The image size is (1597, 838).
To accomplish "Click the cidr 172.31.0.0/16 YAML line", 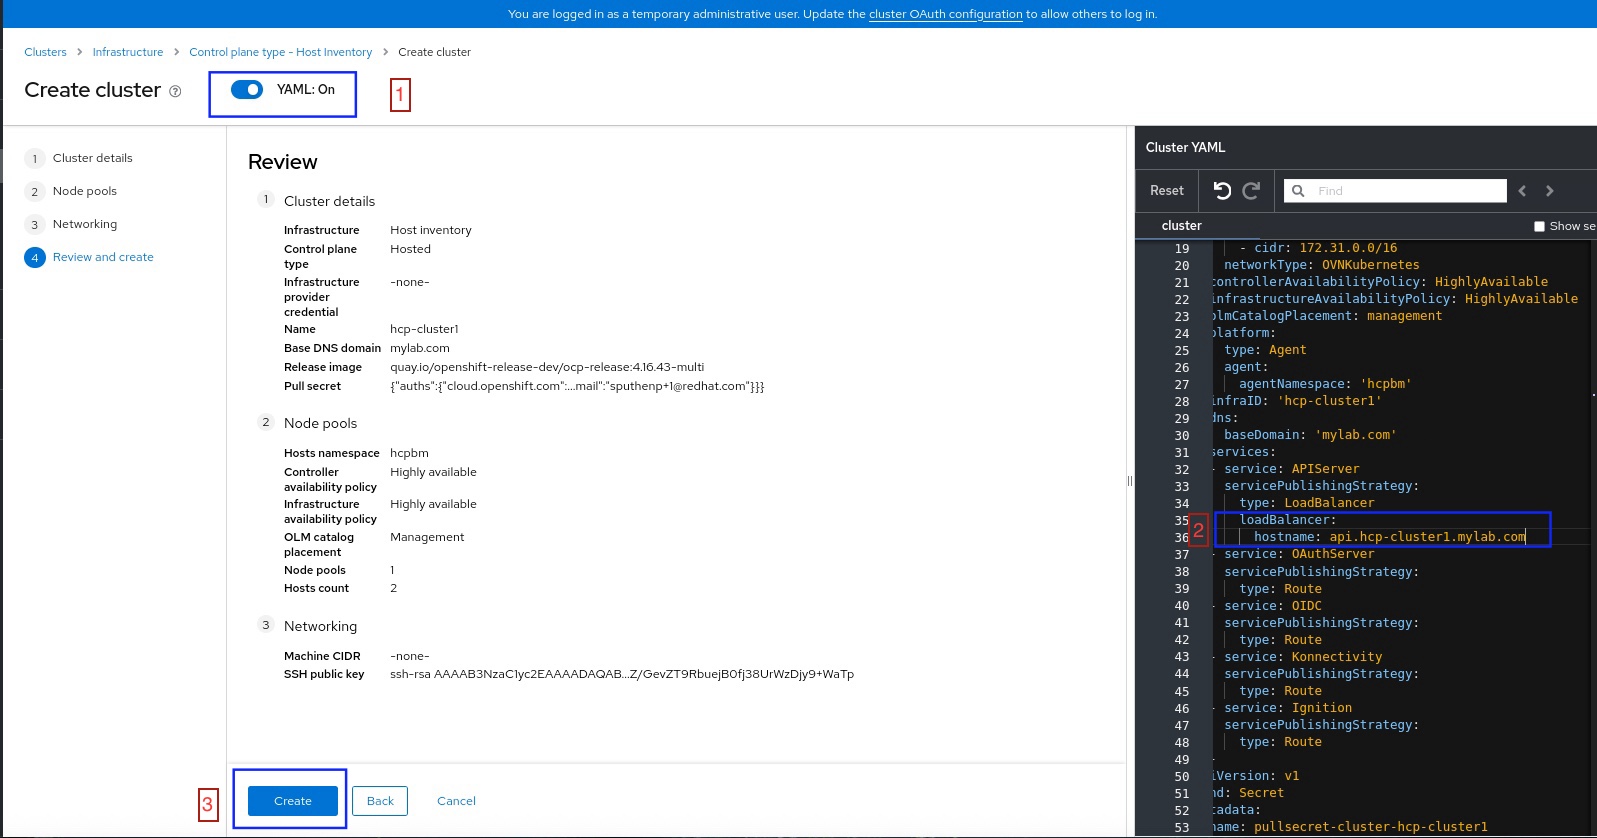I will (x=1318, y=248).
